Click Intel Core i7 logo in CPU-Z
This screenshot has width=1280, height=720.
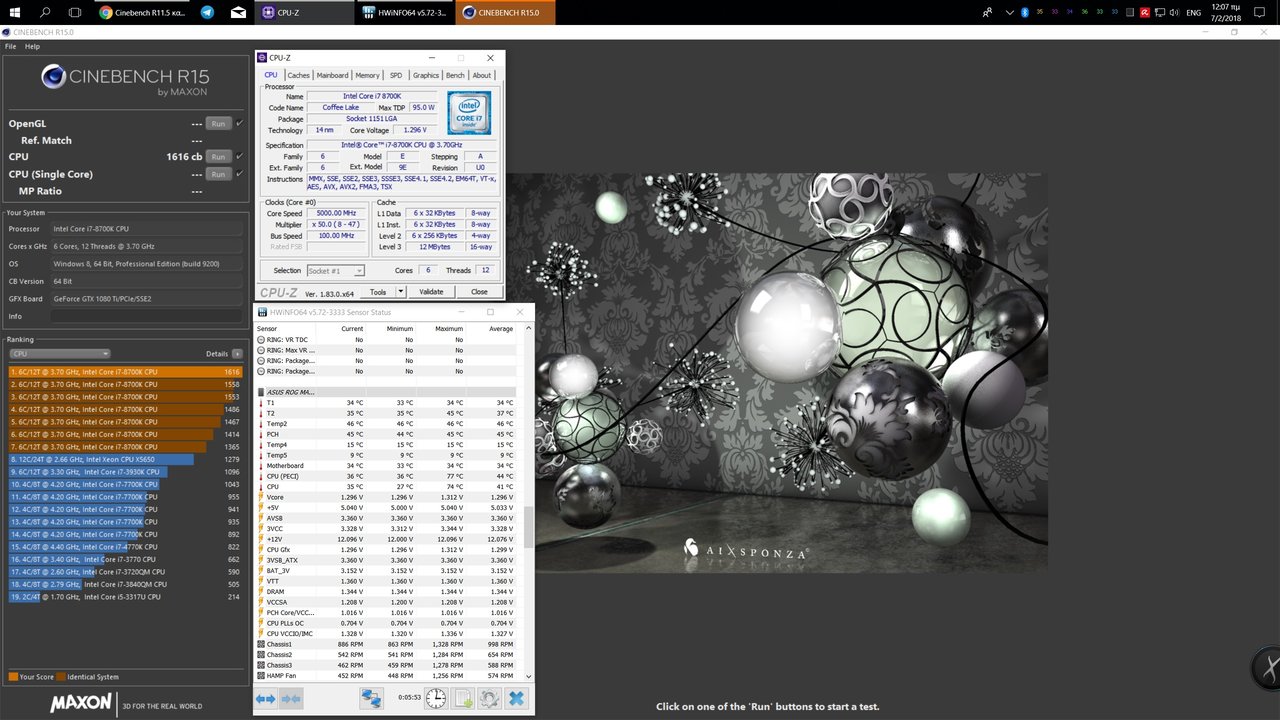[468, 113]
